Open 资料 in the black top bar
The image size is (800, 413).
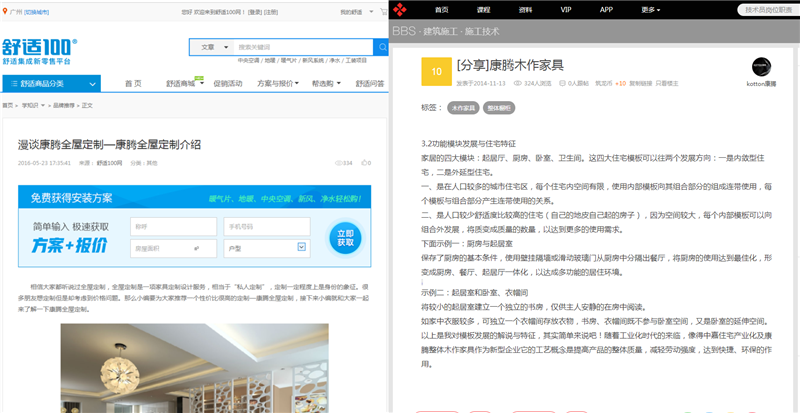(526, 10)
